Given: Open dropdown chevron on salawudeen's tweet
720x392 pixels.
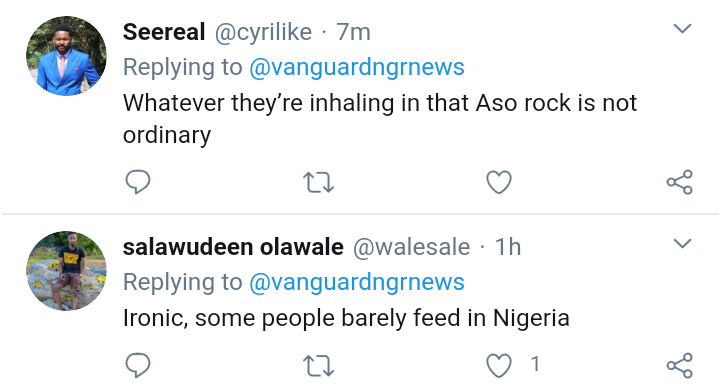Looking at the screenshot, I should (682, 243).
